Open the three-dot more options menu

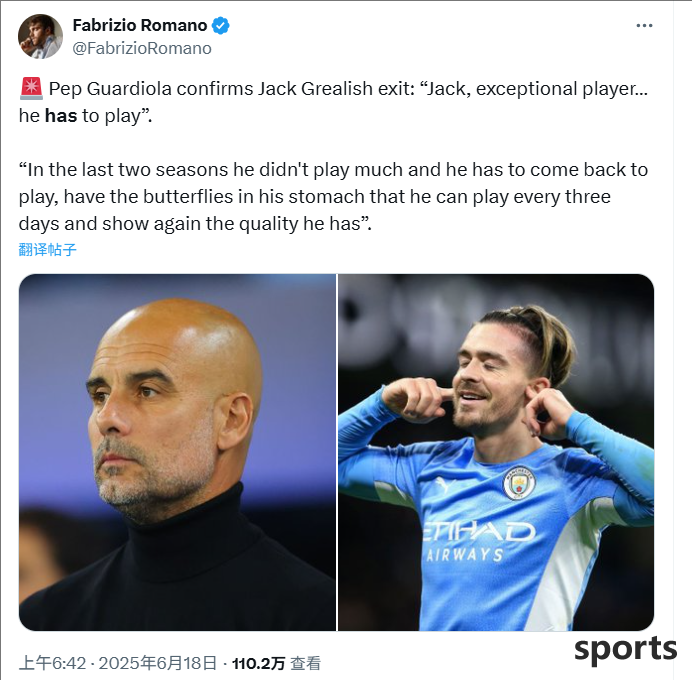click(644, 26)
